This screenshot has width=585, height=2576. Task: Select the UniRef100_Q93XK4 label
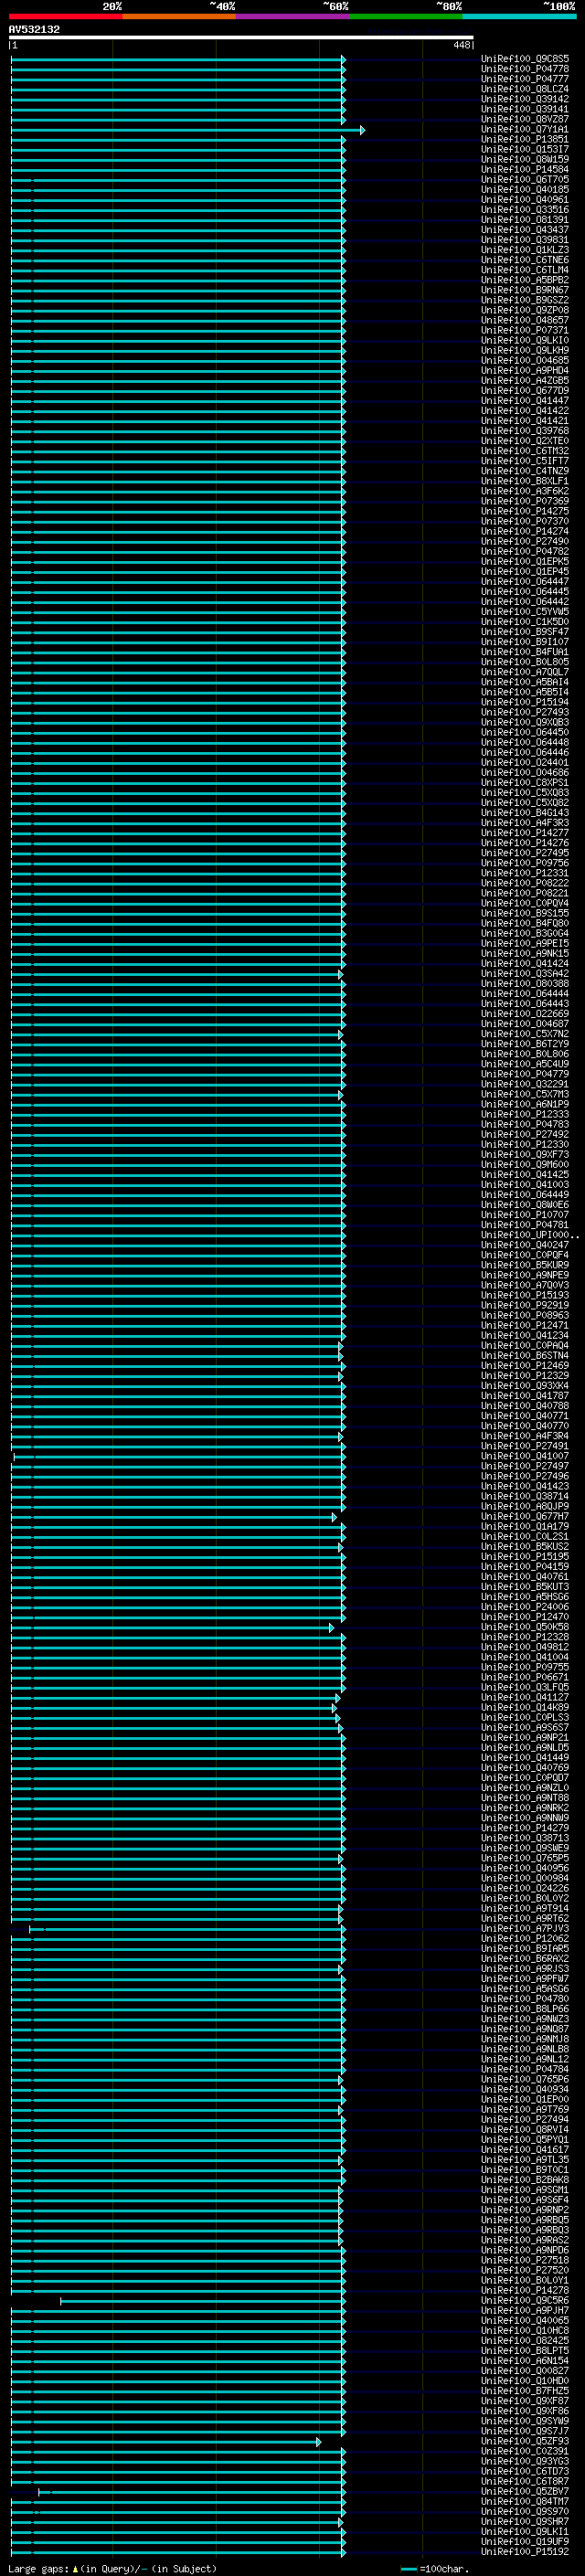[525, 1385]
